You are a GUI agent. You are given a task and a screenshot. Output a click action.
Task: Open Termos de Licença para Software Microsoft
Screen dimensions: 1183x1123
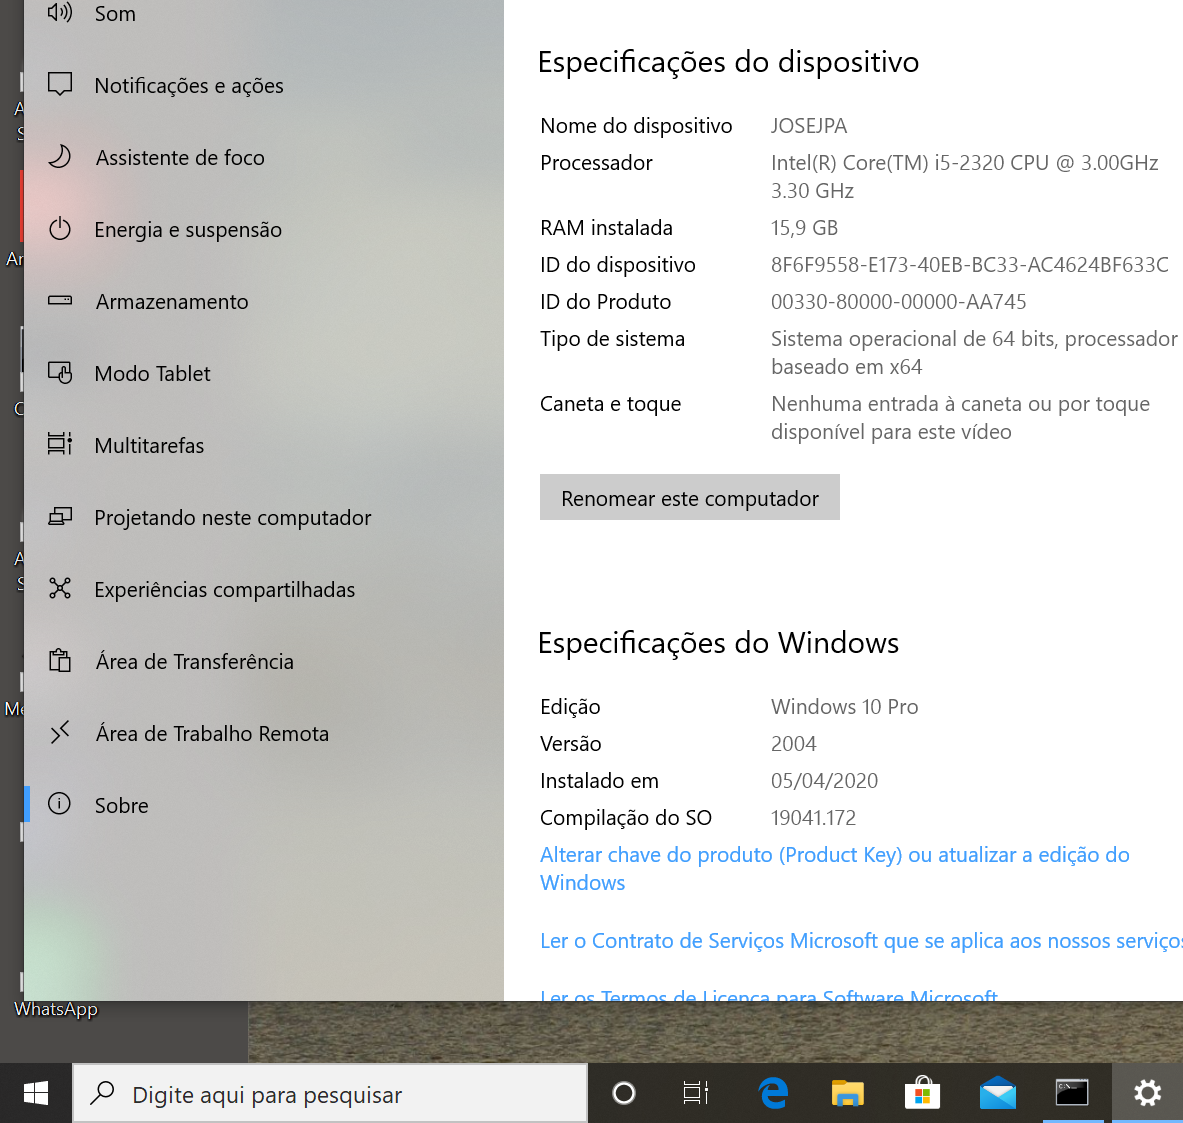pyautogui.click(x=769, y=994)
